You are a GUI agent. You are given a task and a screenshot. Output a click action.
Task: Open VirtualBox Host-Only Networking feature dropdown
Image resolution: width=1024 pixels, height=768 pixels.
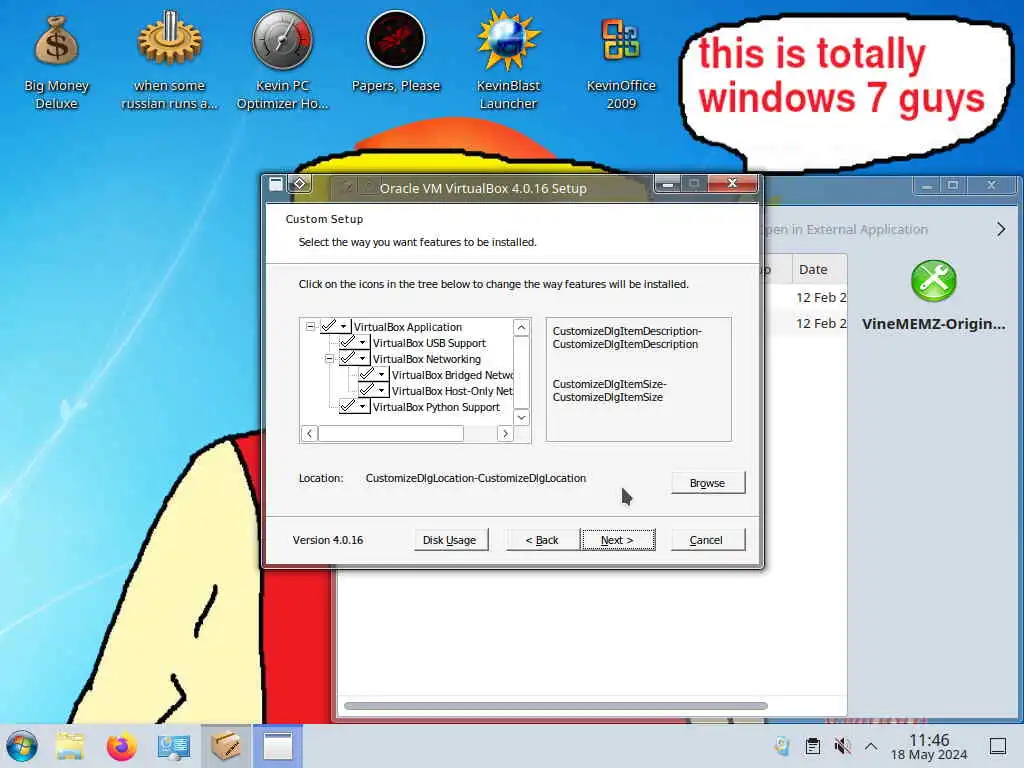pyautogui.click(x=381, y=391)
